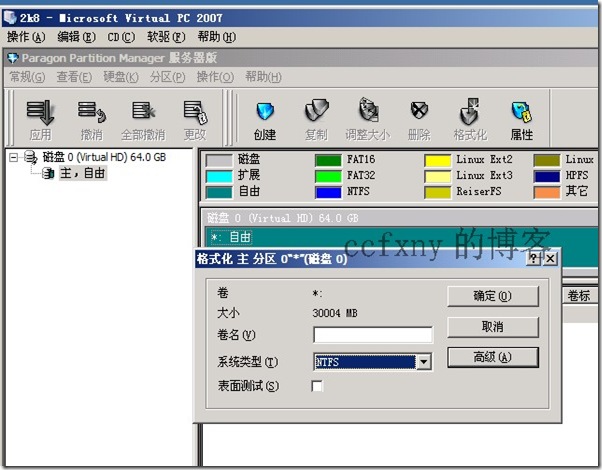Click the ReiserFS legend swatch
This screenshot has height=470, width=602.
[x=438, y=192]
